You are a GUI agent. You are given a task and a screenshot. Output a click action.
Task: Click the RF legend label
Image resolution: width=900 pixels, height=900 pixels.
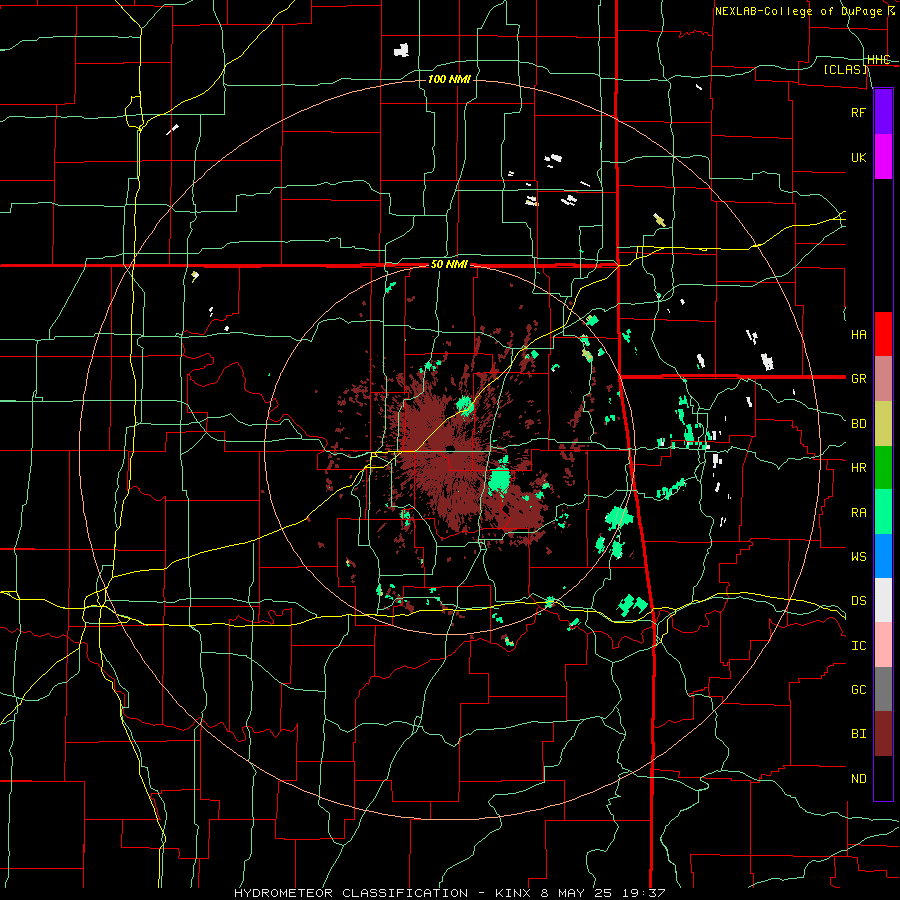tap(858, 112)
